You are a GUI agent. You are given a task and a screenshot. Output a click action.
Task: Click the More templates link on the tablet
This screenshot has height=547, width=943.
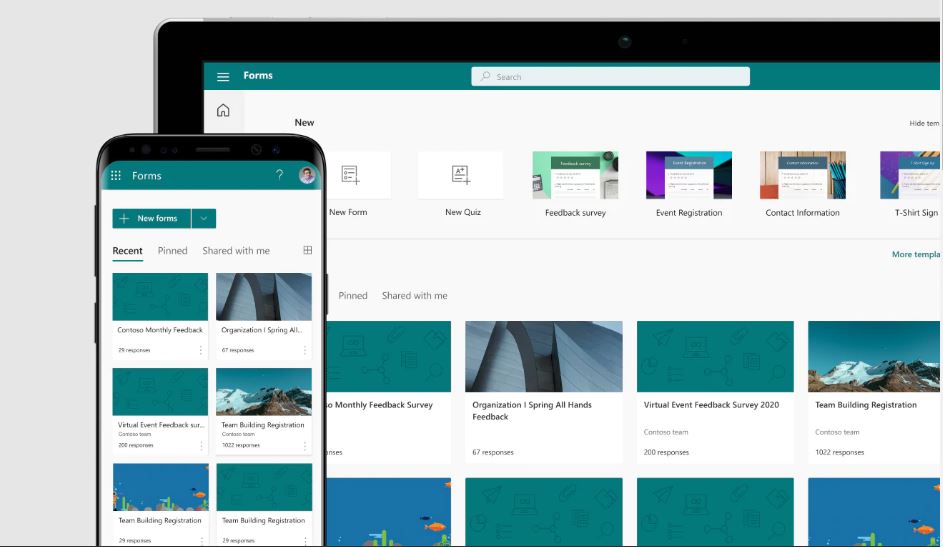917,254
